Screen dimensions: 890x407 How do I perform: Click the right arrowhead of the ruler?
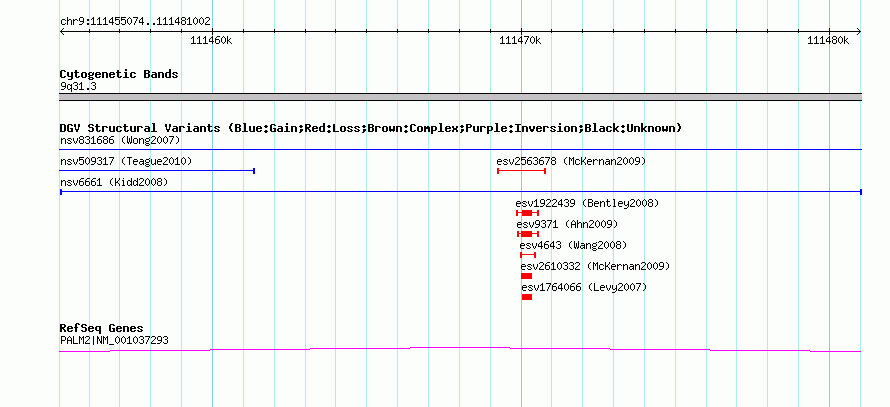click(x=859, y=32)
